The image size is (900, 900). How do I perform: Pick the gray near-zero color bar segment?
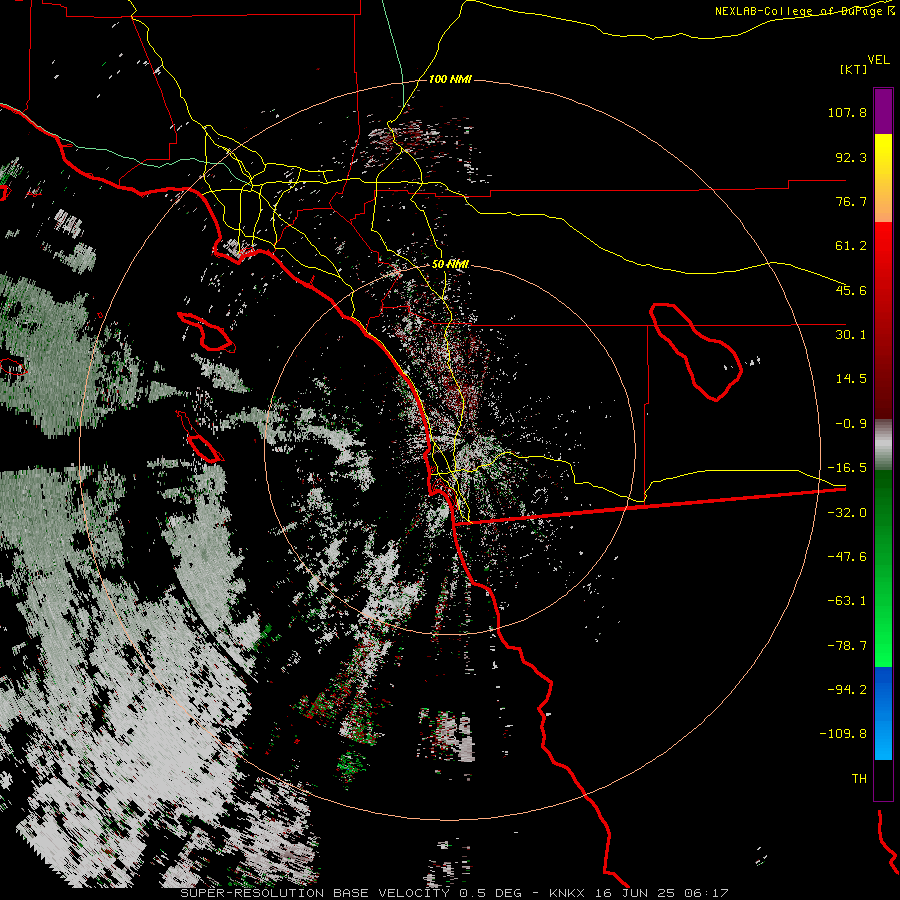[883, 445]
